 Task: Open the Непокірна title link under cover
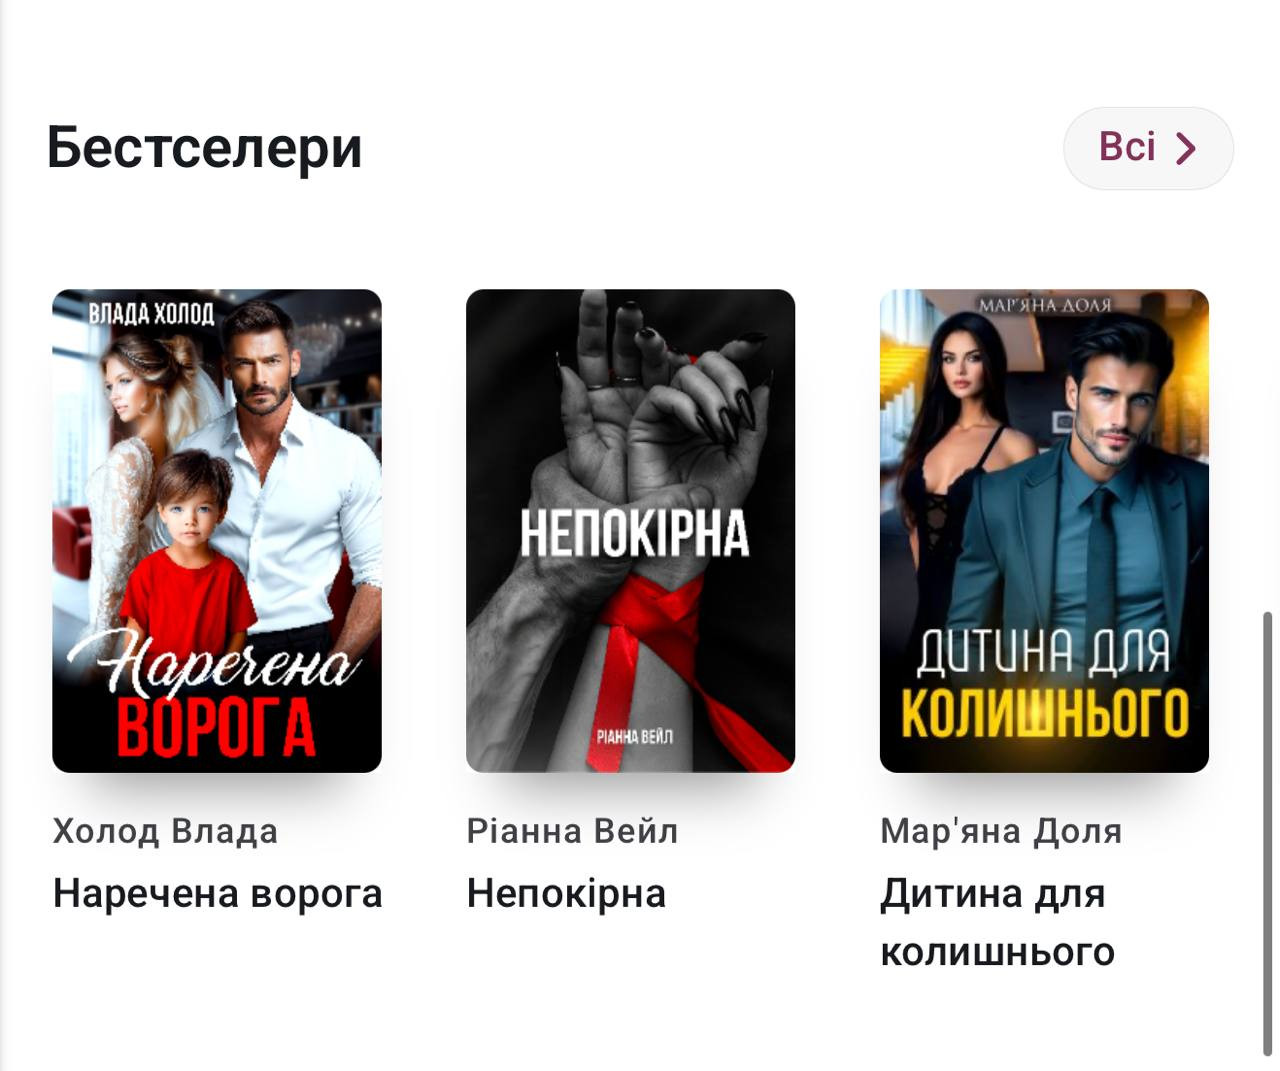tap(566, 893)
